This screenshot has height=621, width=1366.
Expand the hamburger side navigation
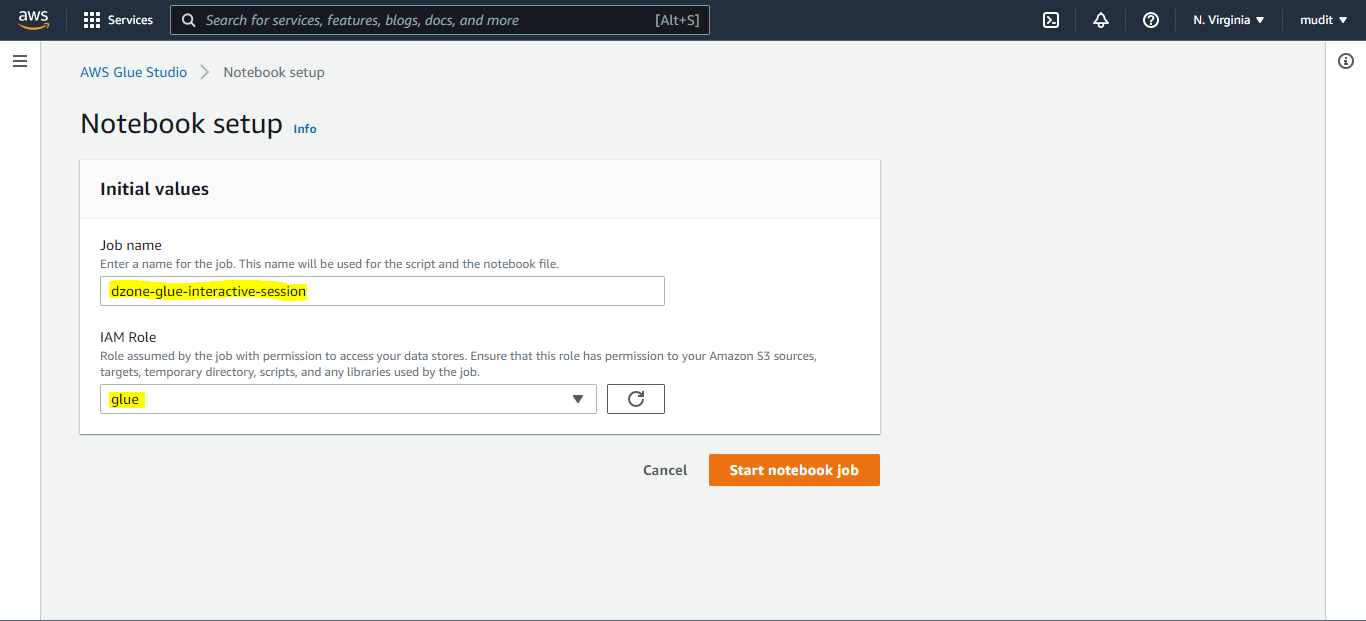[20, 61]
